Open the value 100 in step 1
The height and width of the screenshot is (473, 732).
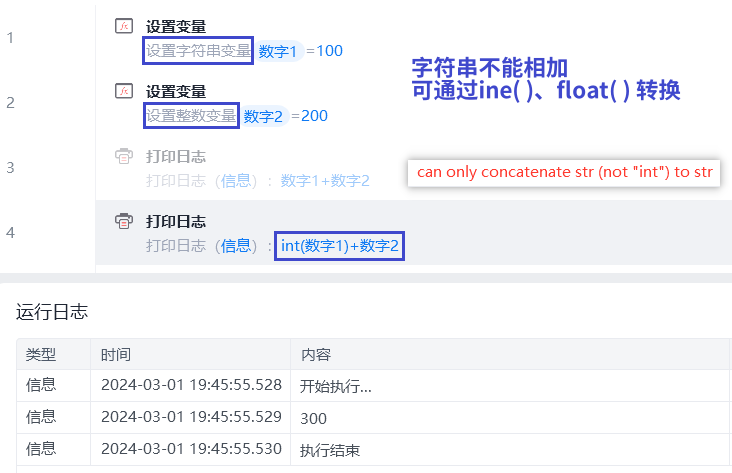pyautogui.click(x=330, y=50)
